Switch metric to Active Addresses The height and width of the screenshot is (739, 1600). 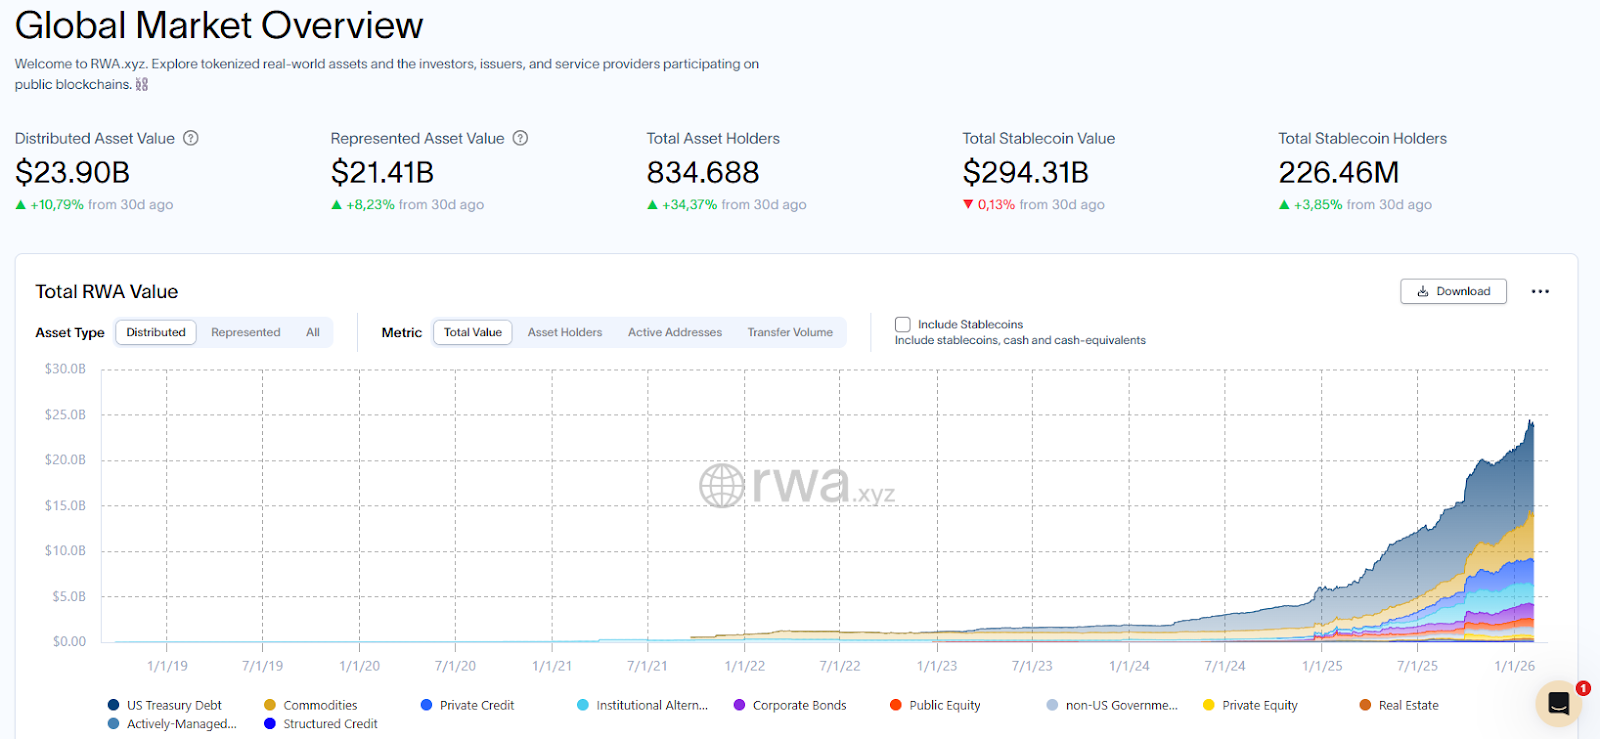pos(674,333)
